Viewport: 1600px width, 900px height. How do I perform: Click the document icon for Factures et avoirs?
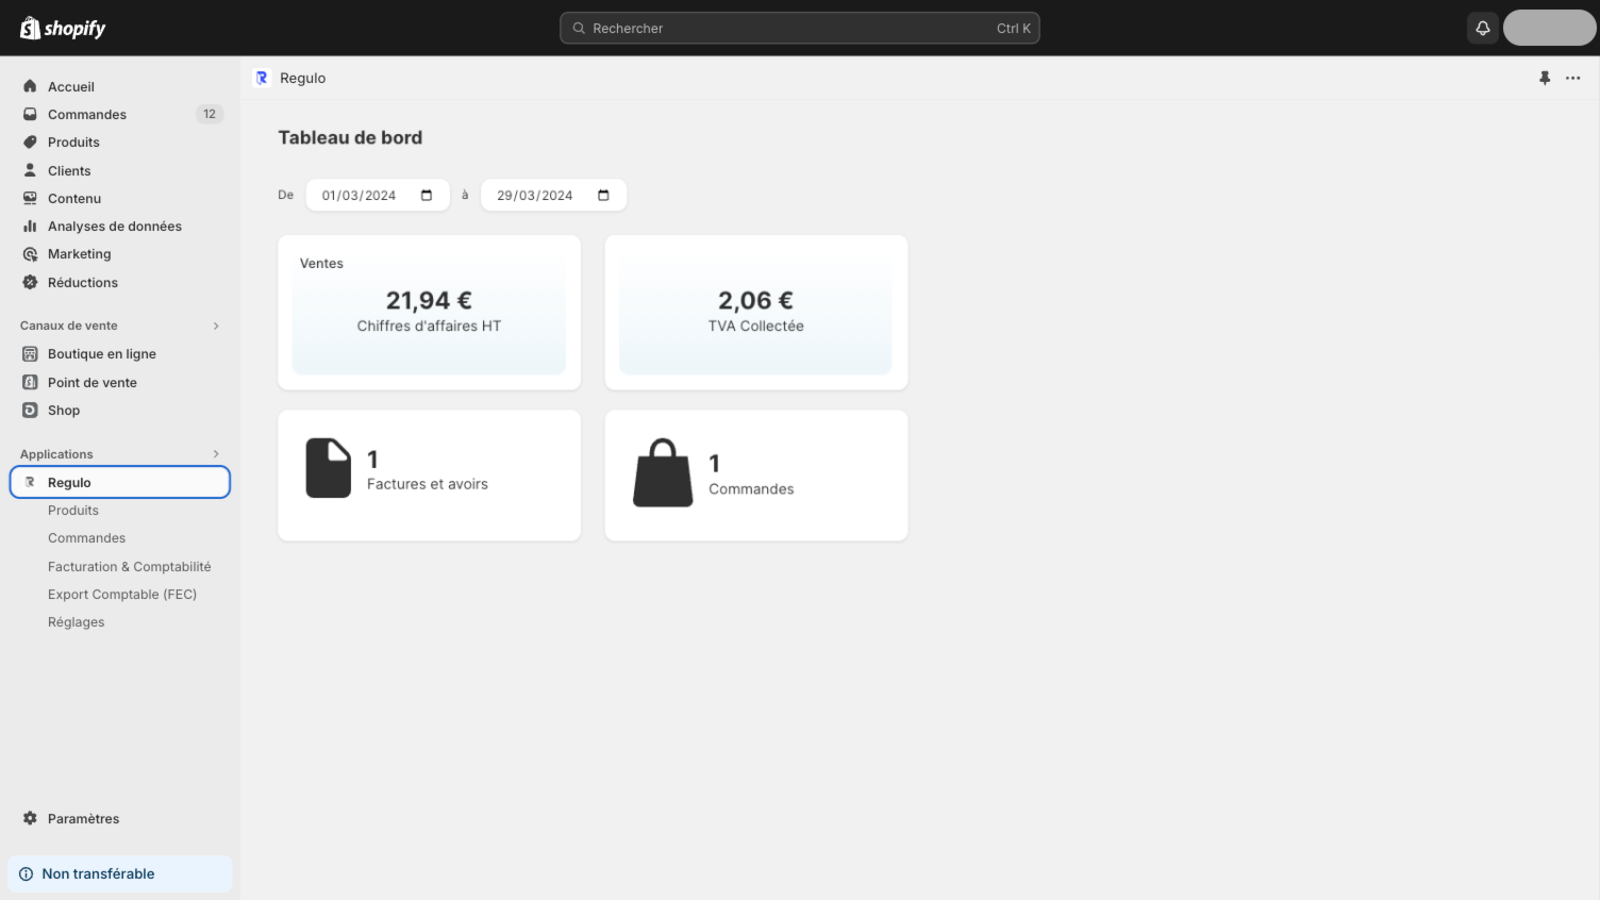click(x=328, y=468)
